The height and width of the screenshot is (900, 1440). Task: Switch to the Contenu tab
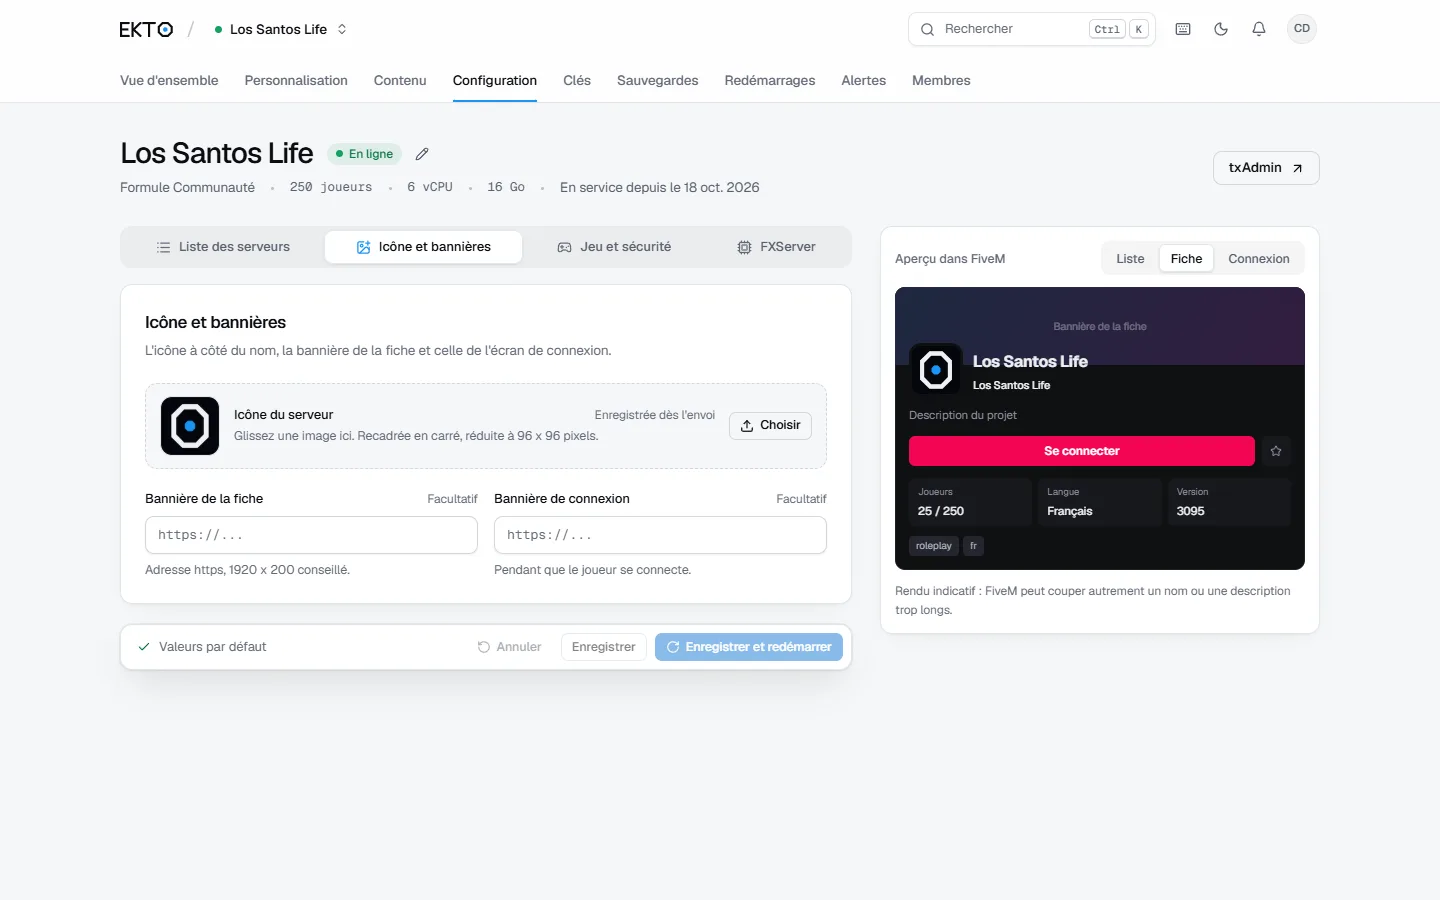click(x=400, y=81)
